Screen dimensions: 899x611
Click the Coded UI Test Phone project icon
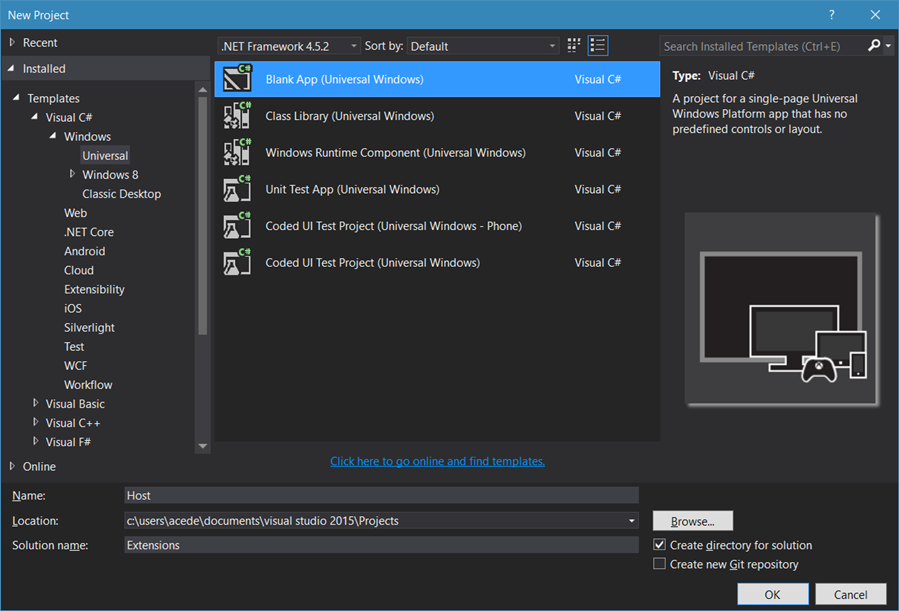pos(237,225)
